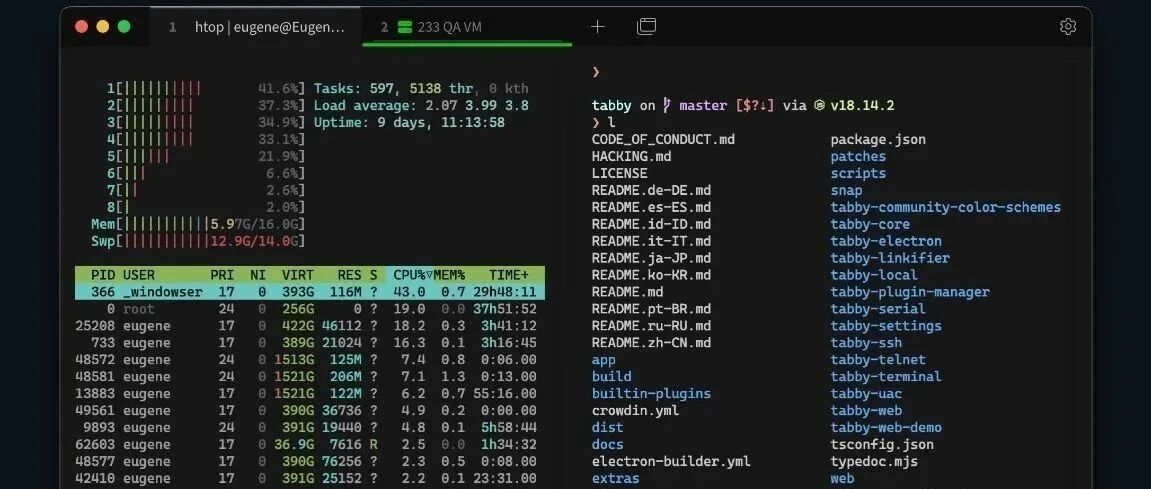The width and height of the screenshot is (1151, 489).
Task: Click the LICENSE file name
Action: click(620, 173)
